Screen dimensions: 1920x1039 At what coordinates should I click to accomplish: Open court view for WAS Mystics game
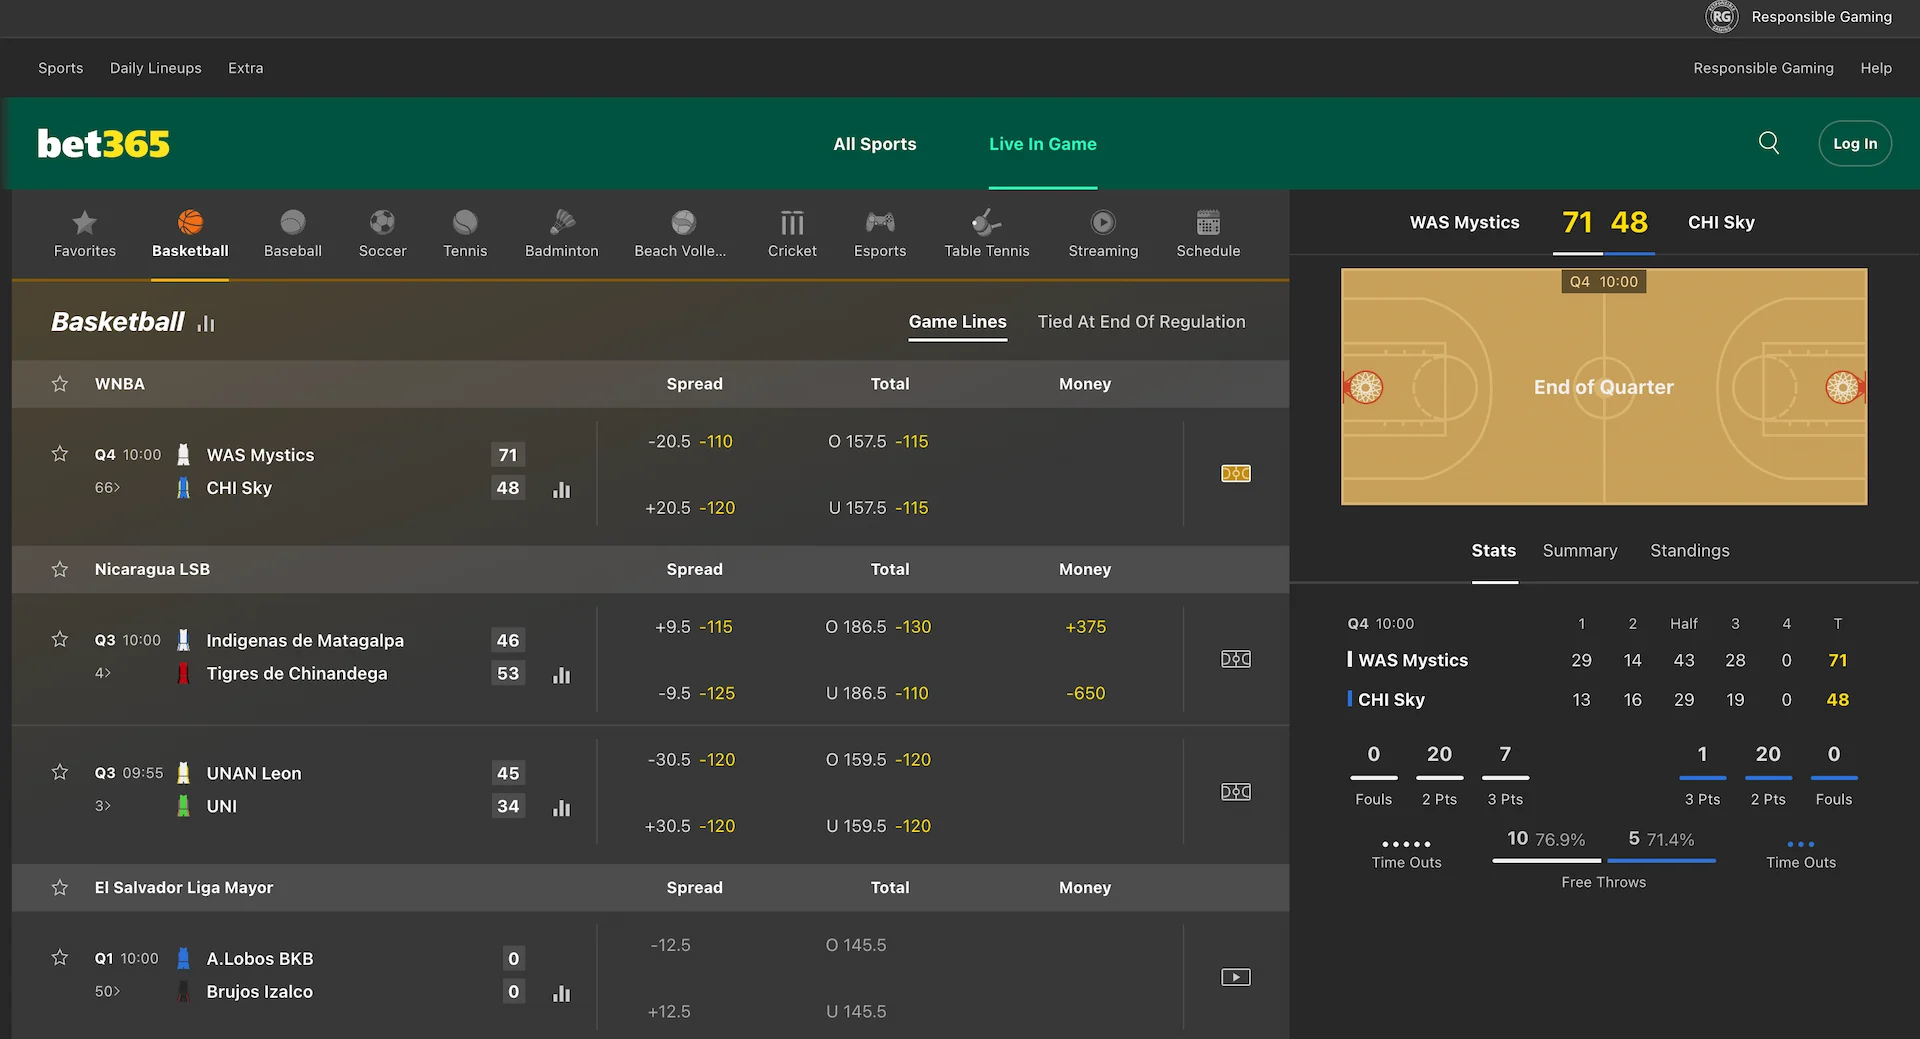coord(1236,473)
